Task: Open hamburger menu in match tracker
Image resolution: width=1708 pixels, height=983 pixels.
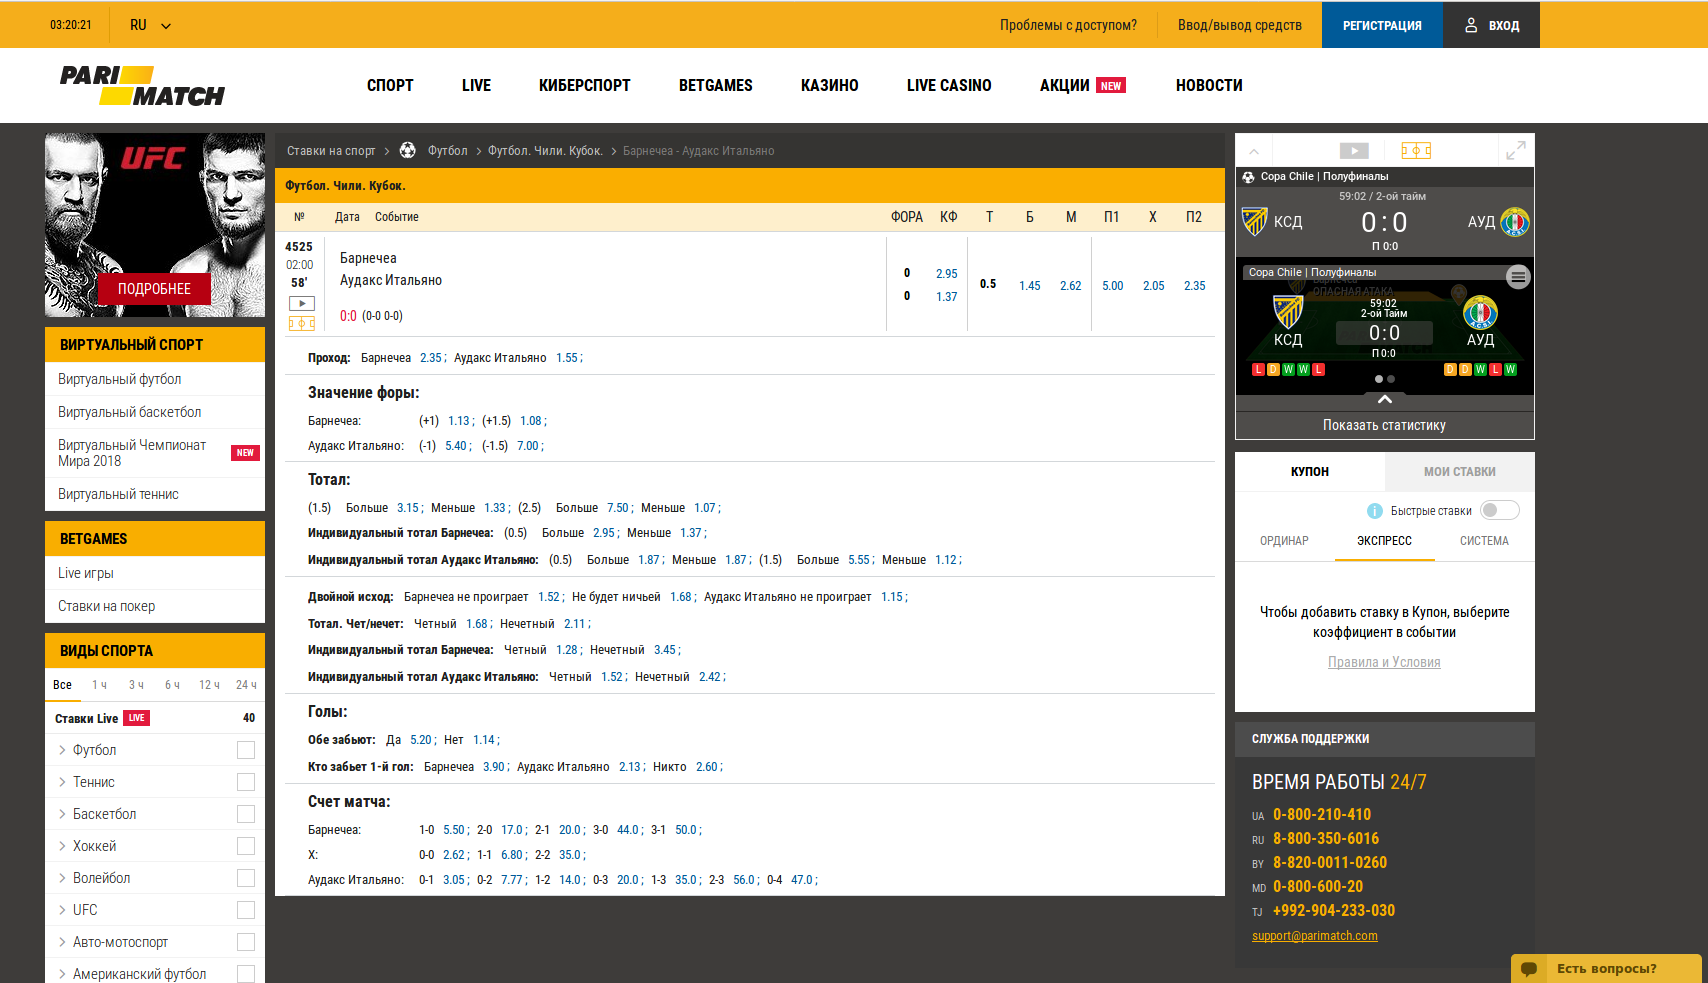Action: 1518,277
